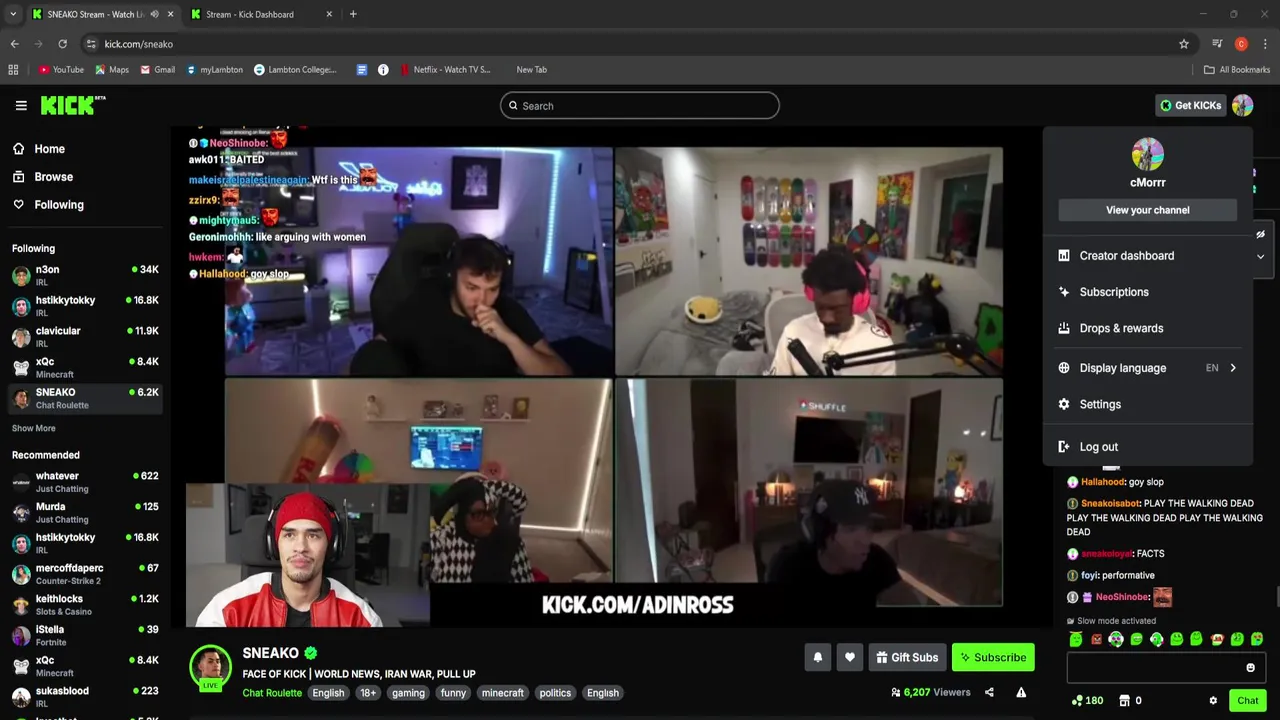Open the hamburger sidebar menu
Viewport: 1280px width, 720px height.
[21, 105]
